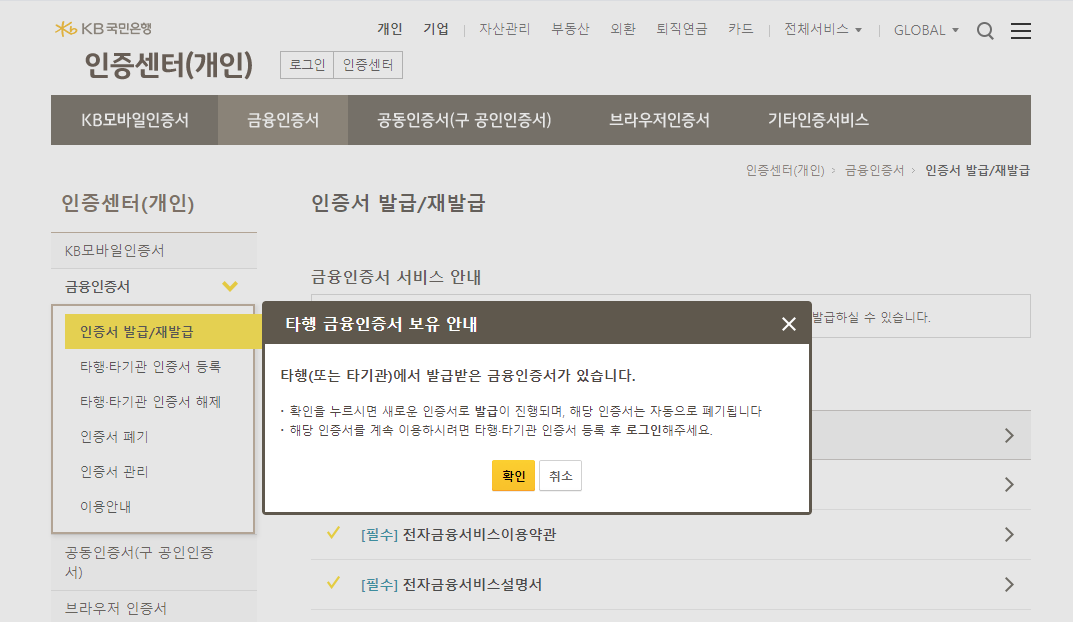Open KB모바일인증서 in left sidebar

[154, 250]
